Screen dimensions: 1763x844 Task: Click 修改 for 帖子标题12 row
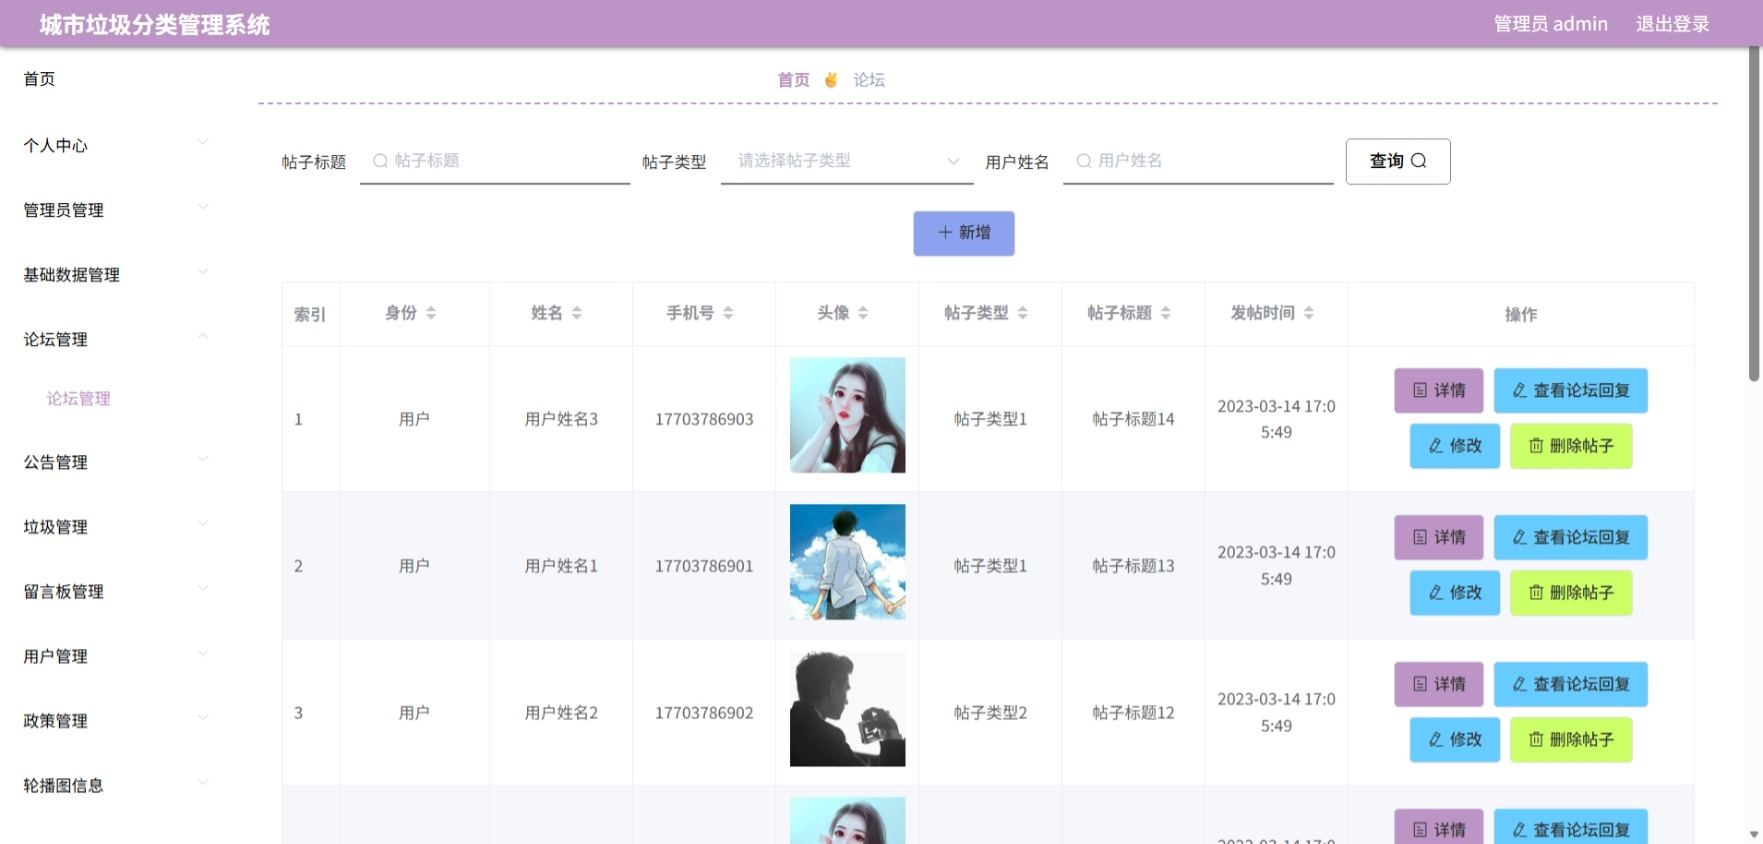click(x=1455, y=740)
